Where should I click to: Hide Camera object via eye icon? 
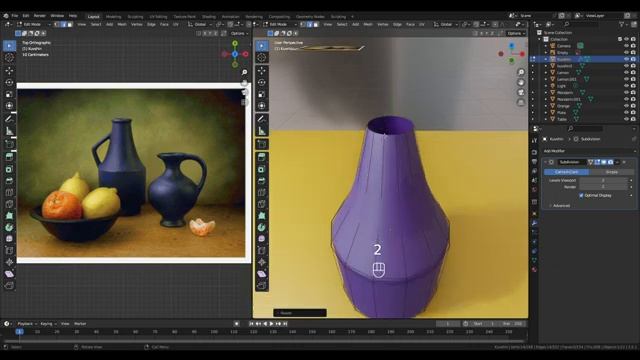[626, 46]
